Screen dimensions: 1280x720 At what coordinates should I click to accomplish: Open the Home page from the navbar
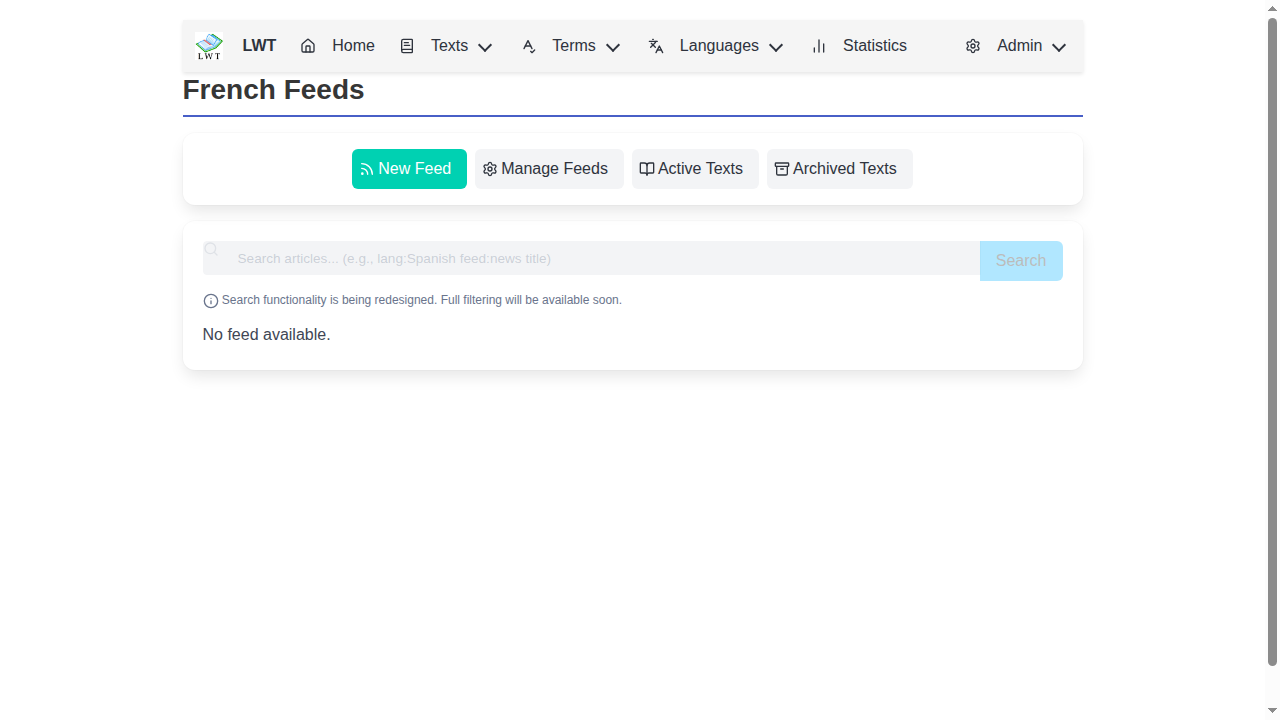pos(352,45)
